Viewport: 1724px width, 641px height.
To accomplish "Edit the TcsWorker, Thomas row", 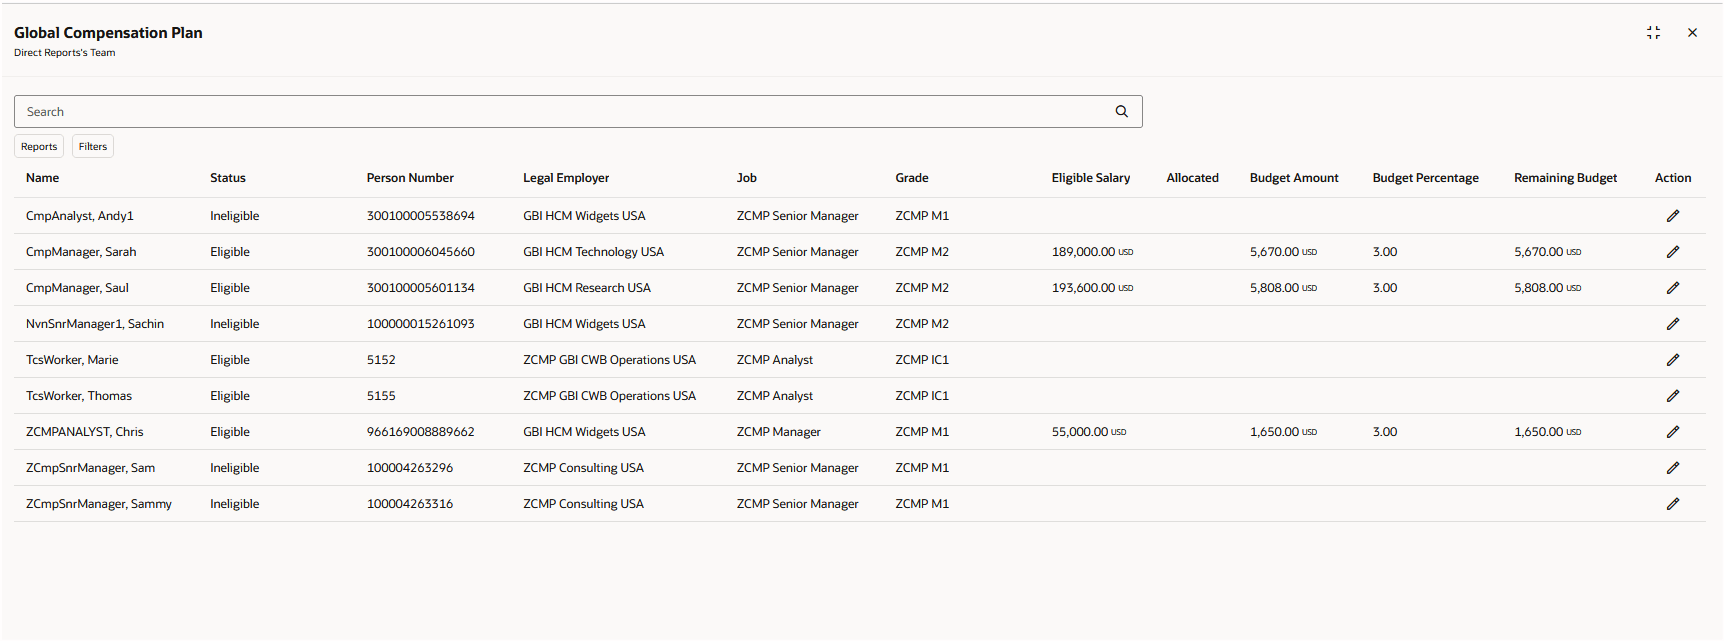I will [x=1672, y=396].
